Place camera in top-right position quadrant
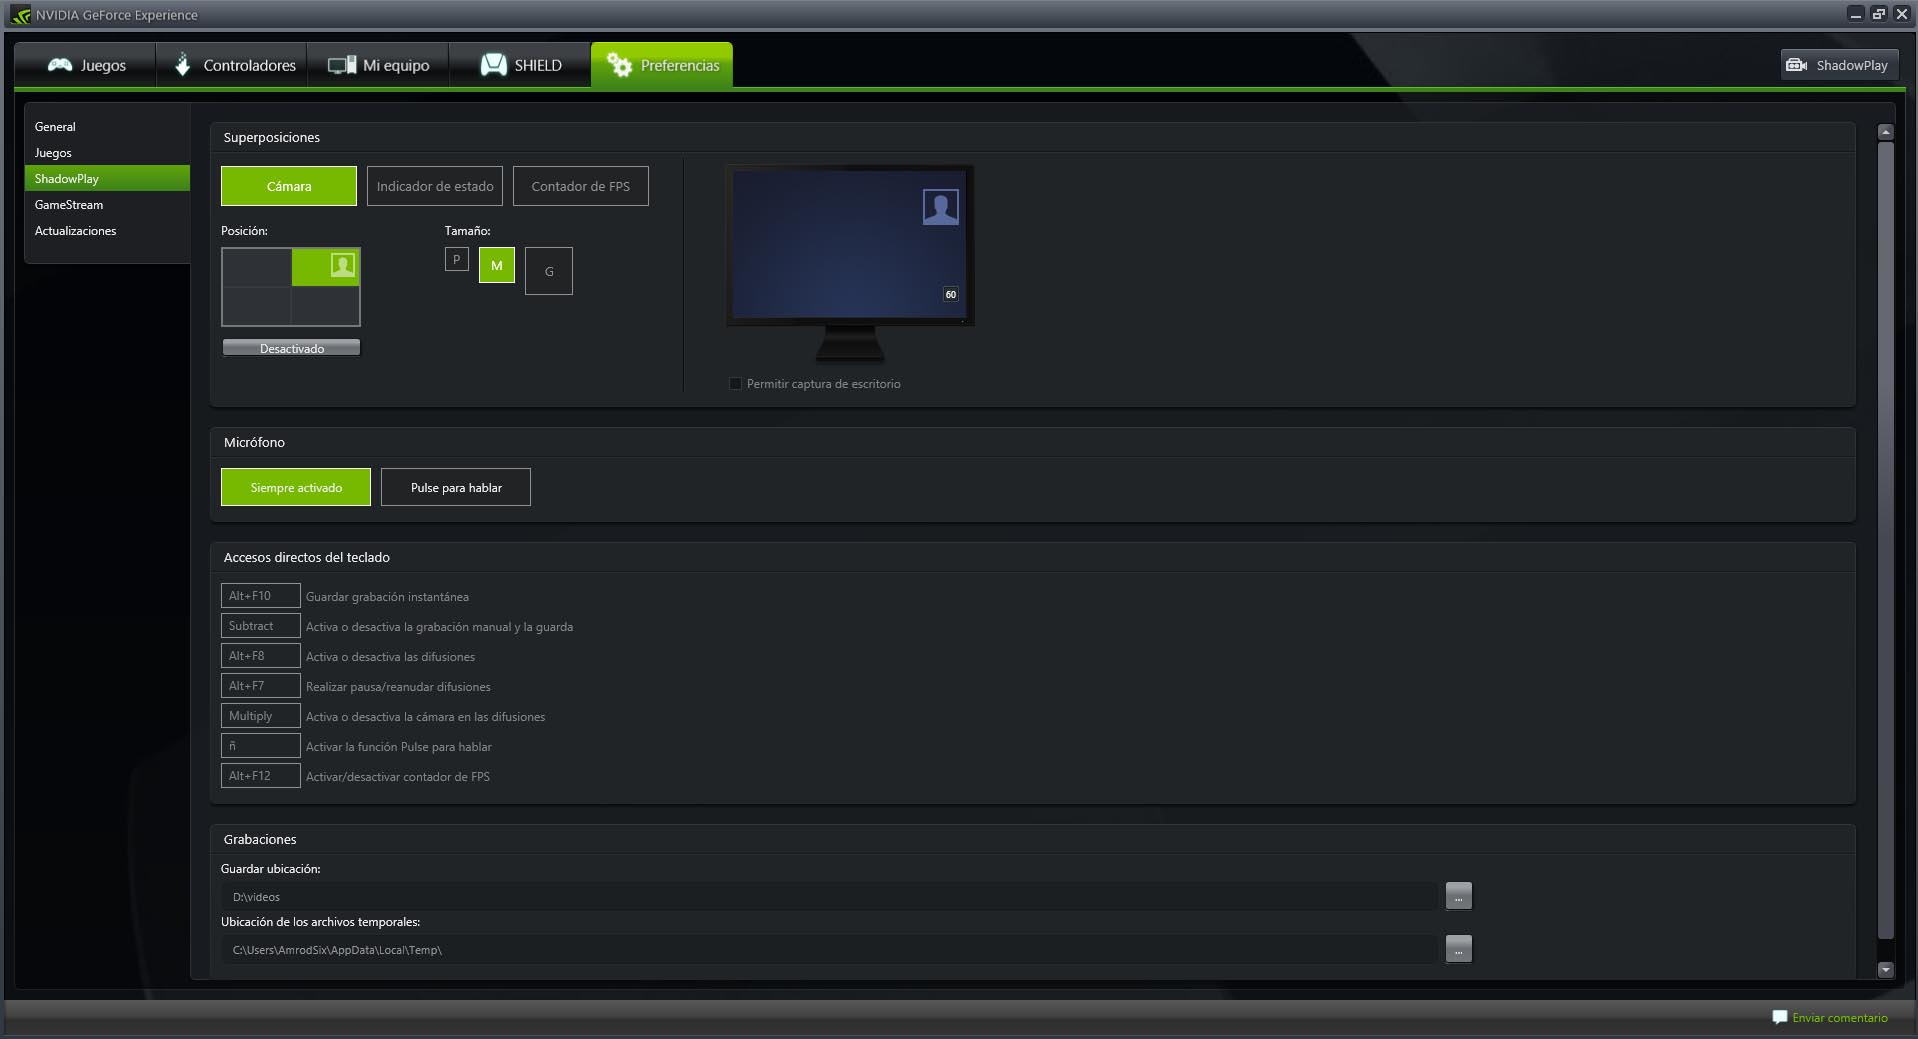 [x=326, y=267]
